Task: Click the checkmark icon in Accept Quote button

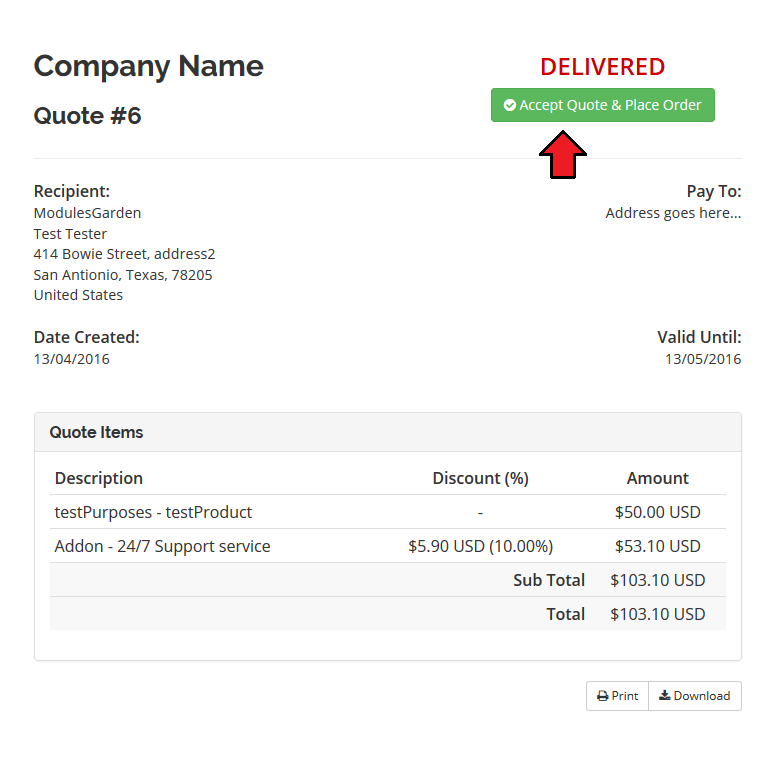Action: coord(510,105)
